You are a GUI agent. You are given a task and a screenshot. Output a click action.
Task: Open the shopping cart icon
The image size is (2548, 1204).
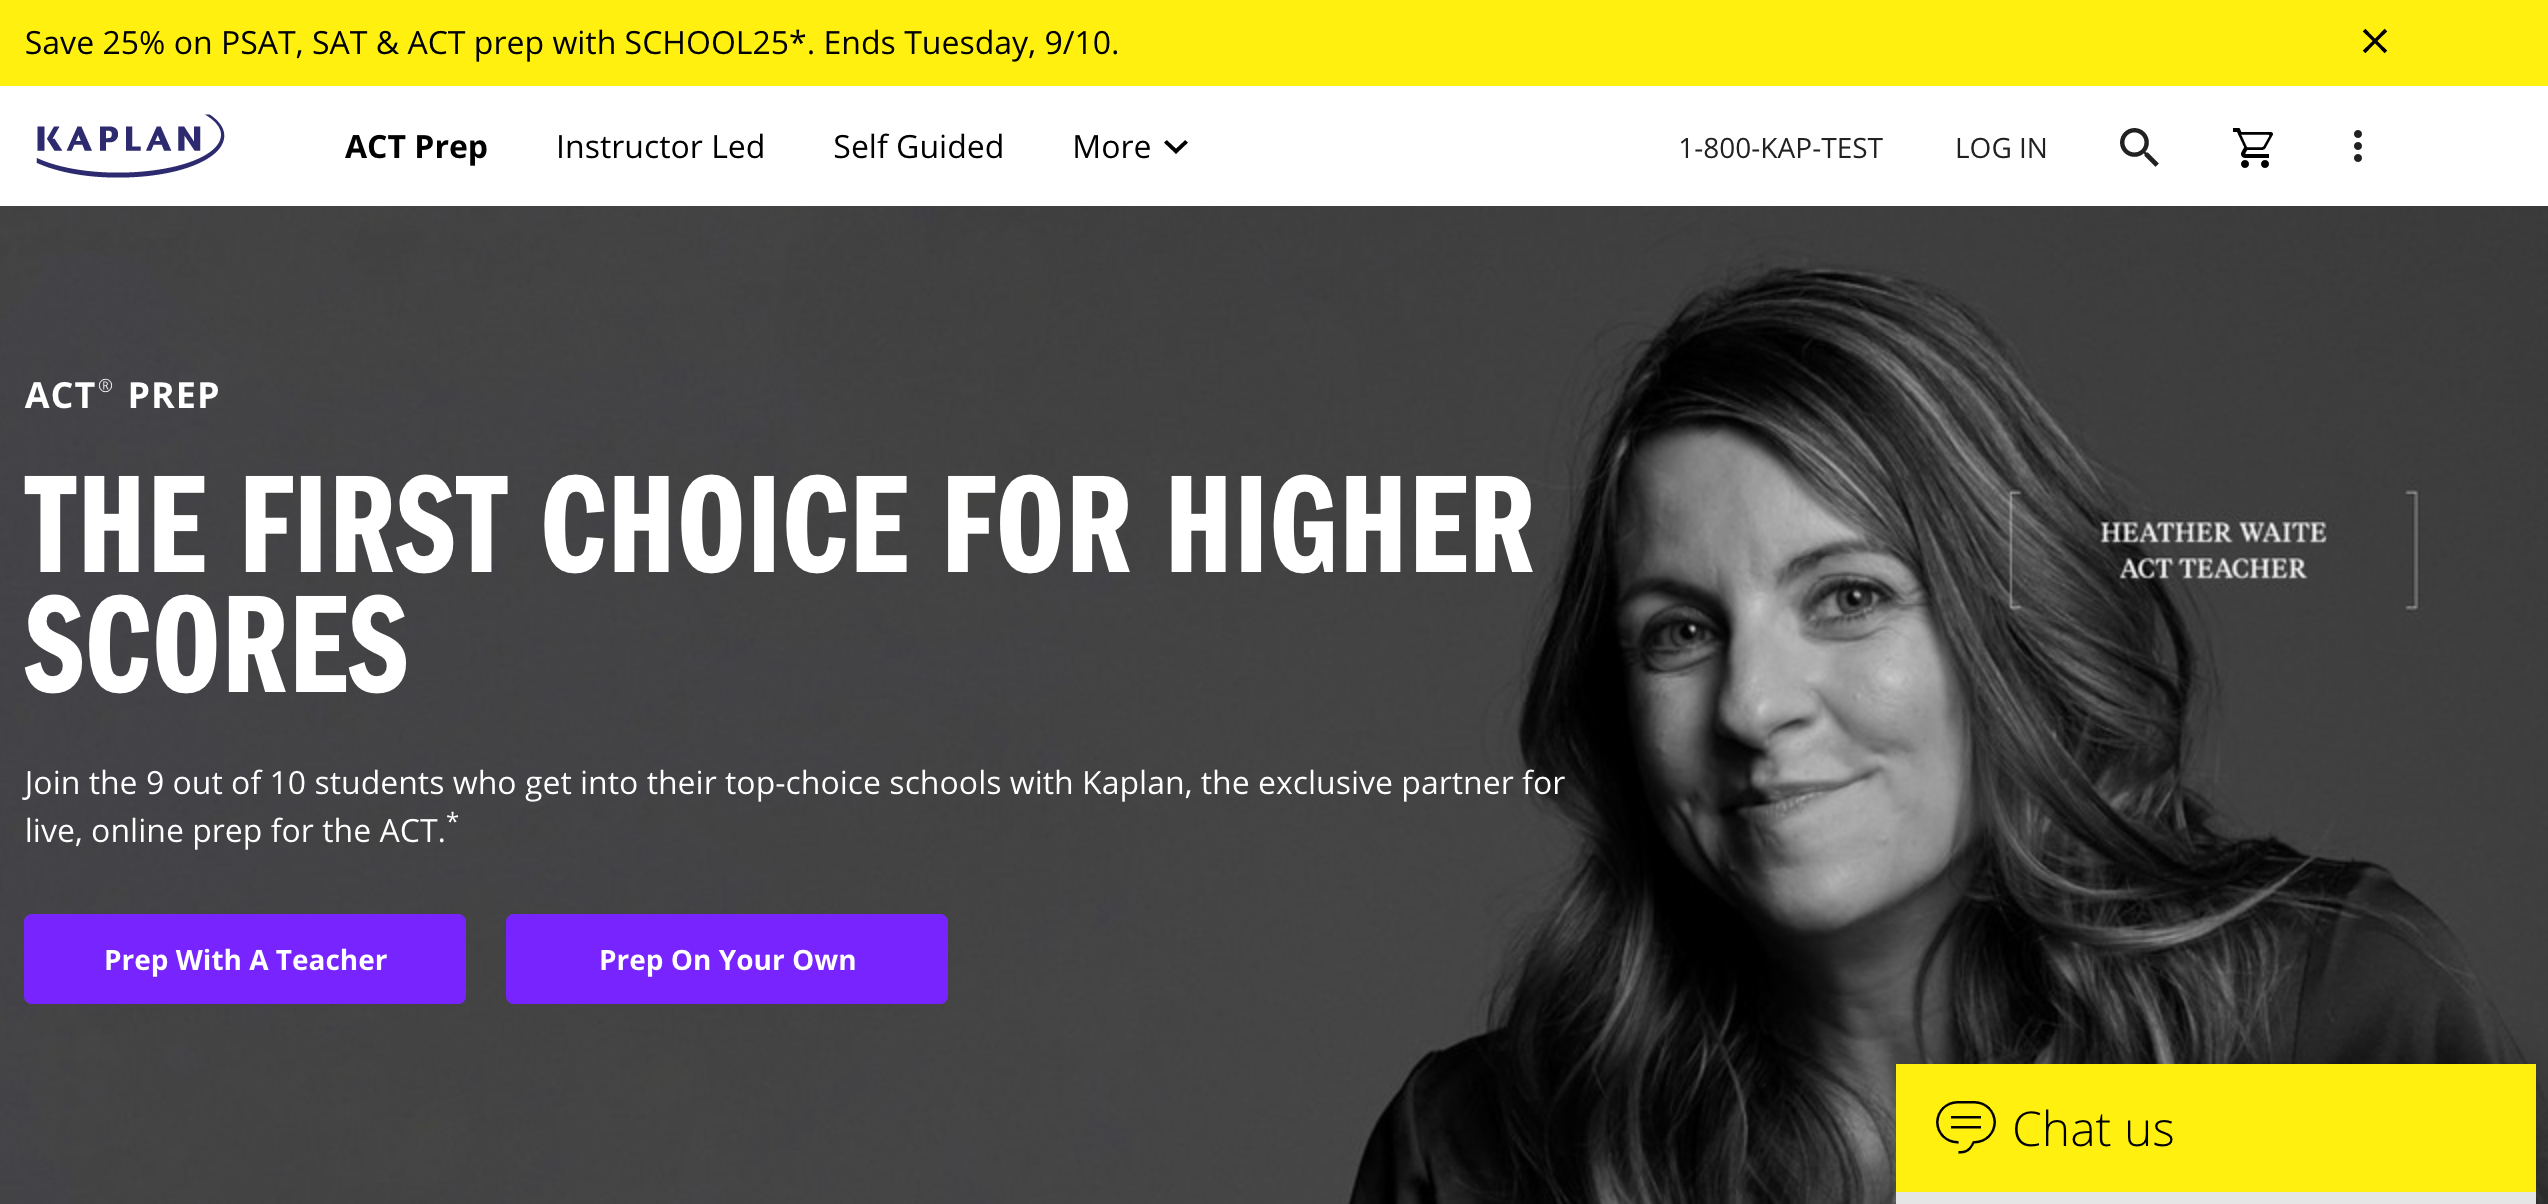(2254, 147)
